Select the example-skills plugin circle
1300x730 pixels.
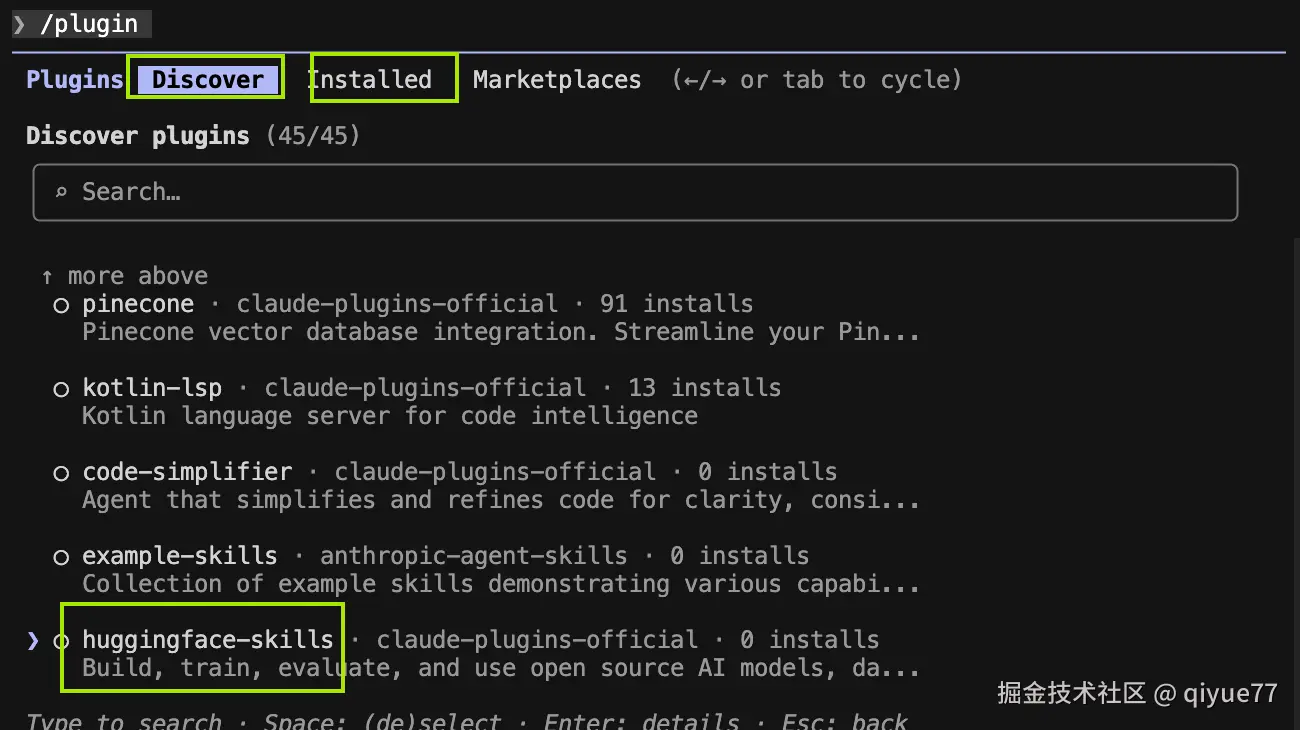[x=61, y=557]
